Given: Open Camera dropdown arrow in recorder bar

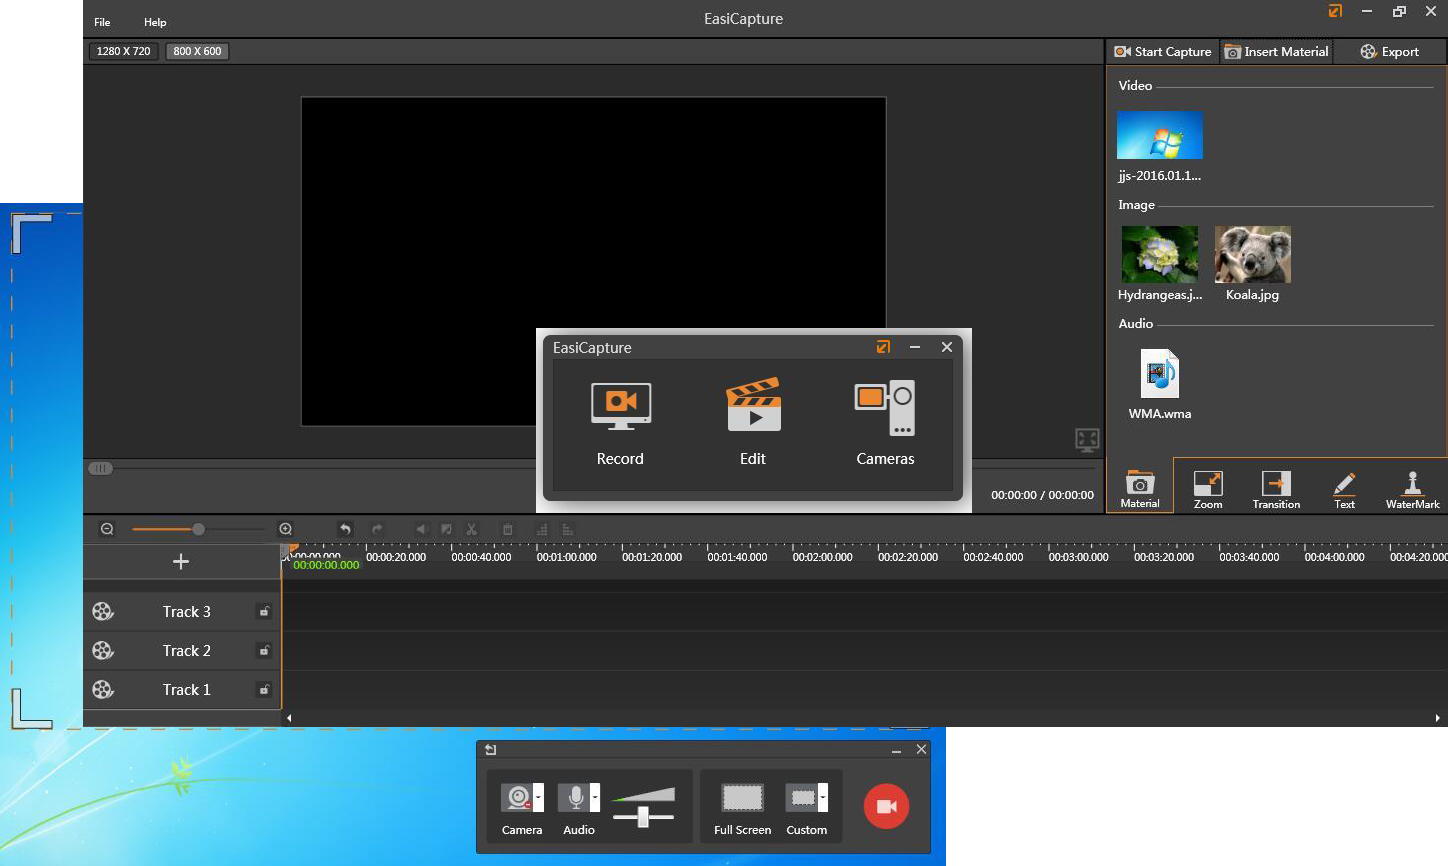Looking at the screenshot, I should (x=538, y=797).
